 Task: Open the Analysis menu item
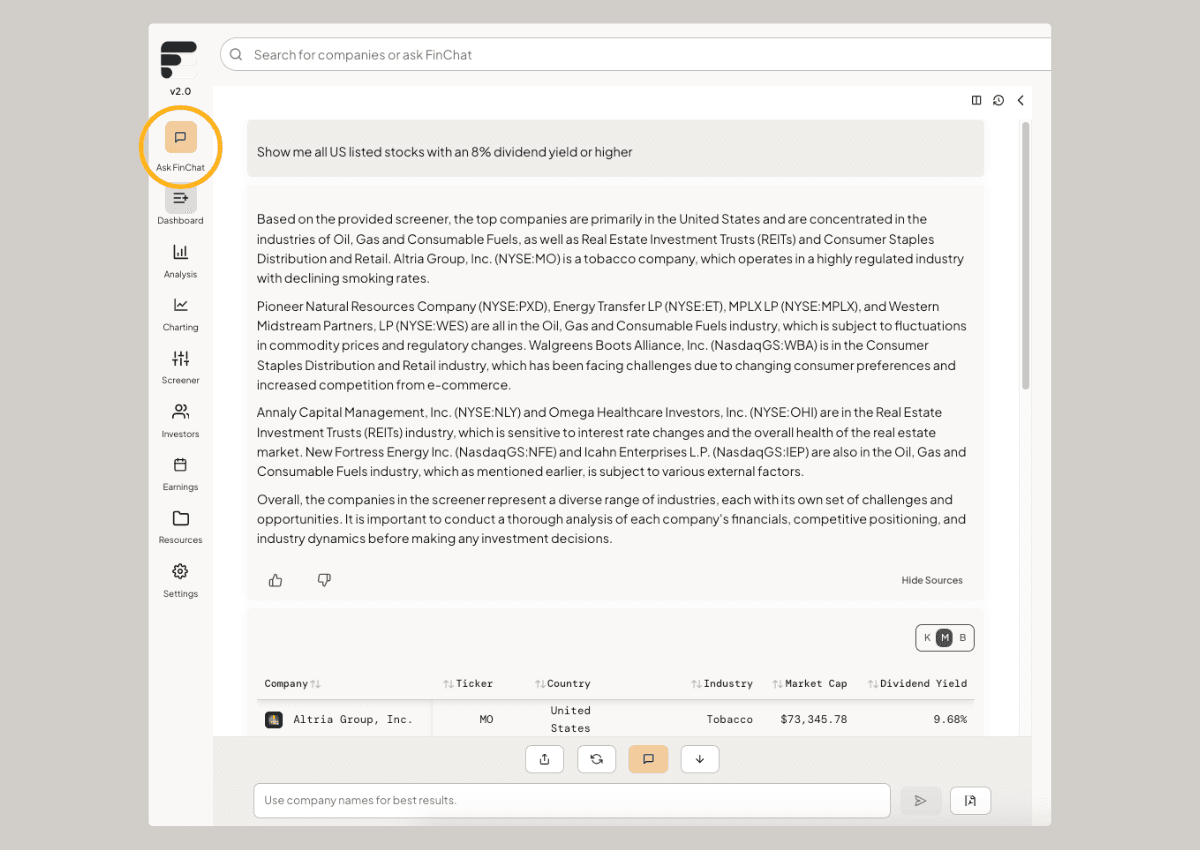(x=180, y=259)
